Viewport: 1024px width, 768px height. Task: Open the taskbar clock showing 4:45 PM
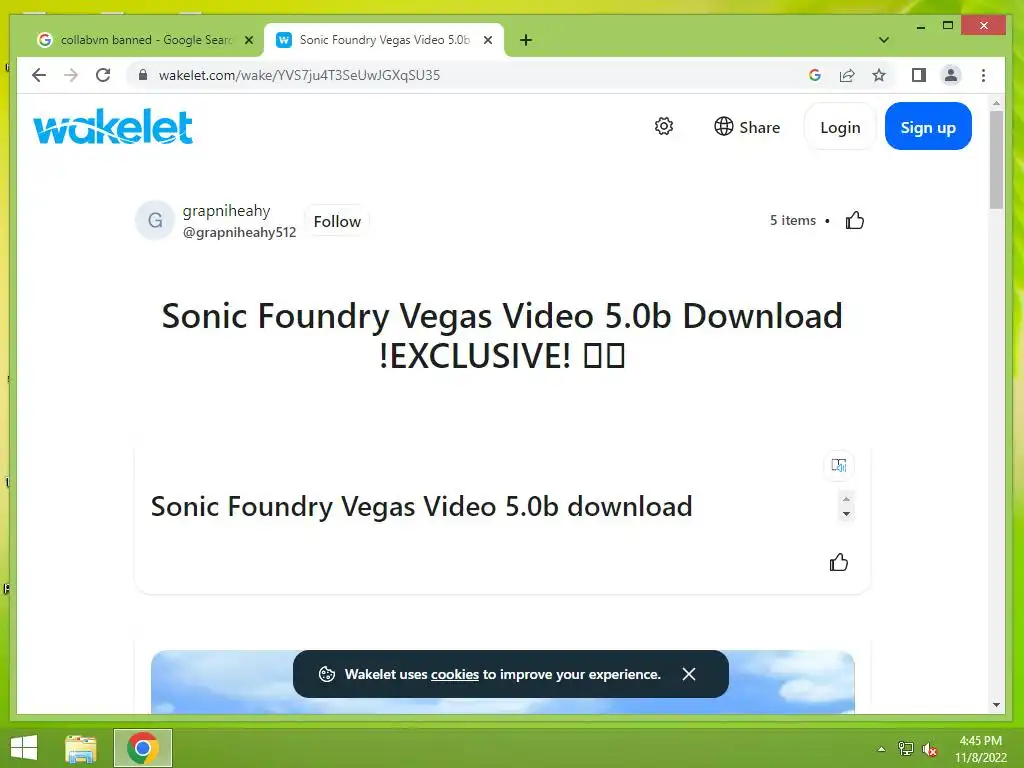[x=980, y=749]
